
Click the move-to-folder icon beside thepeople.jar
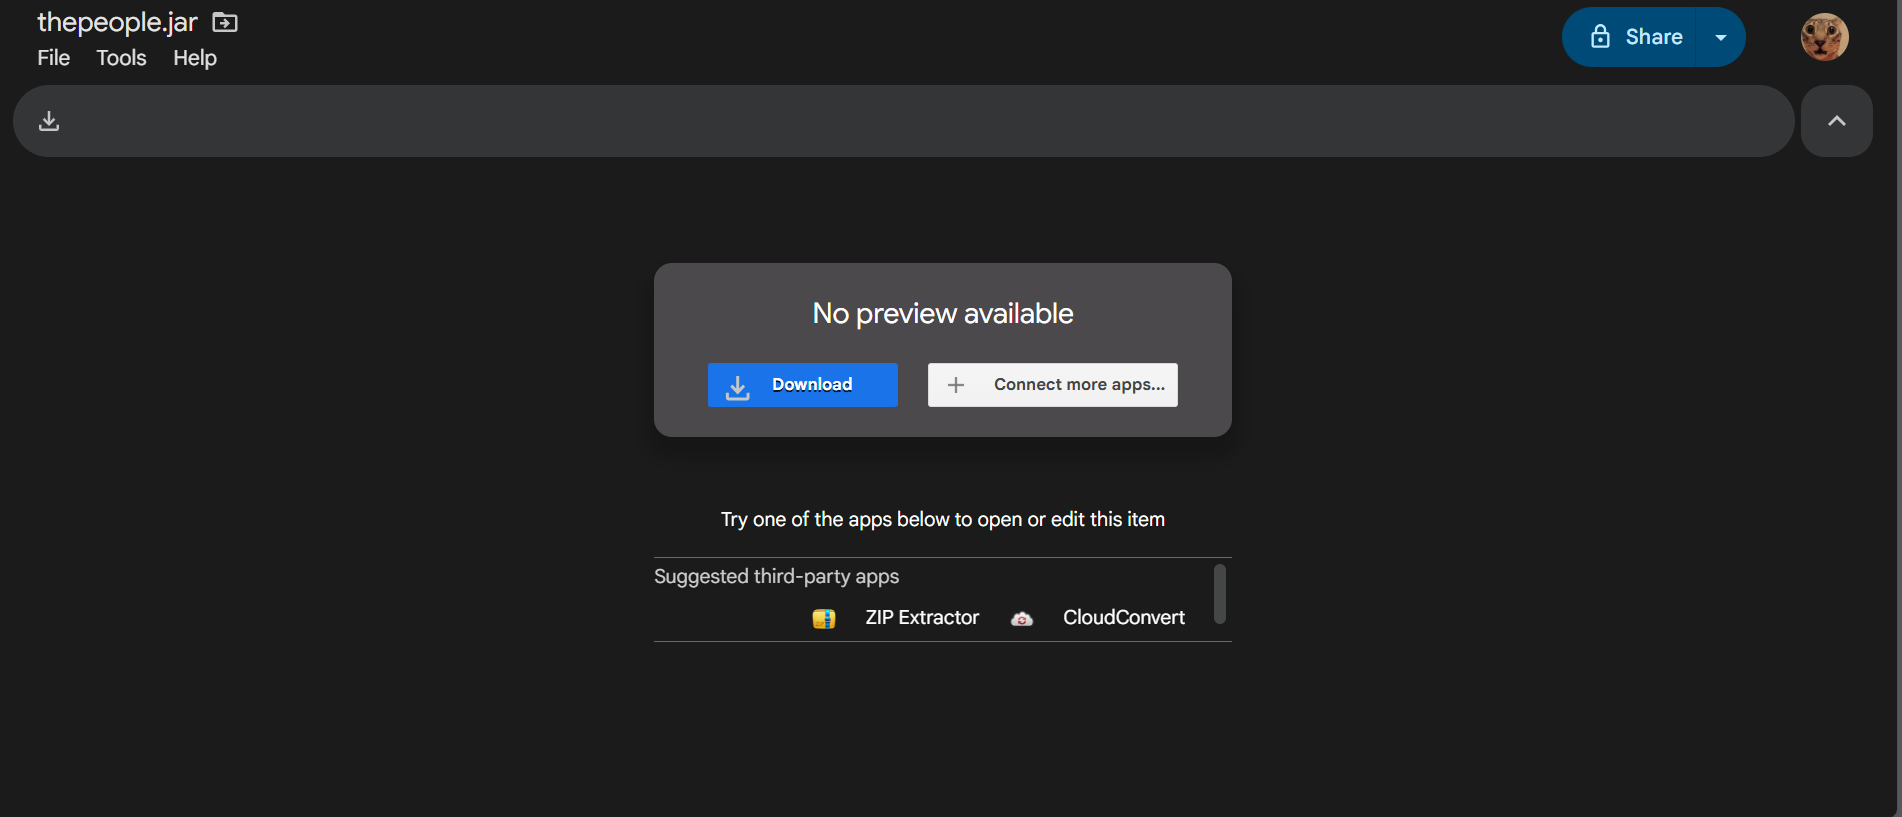(225, 22)
